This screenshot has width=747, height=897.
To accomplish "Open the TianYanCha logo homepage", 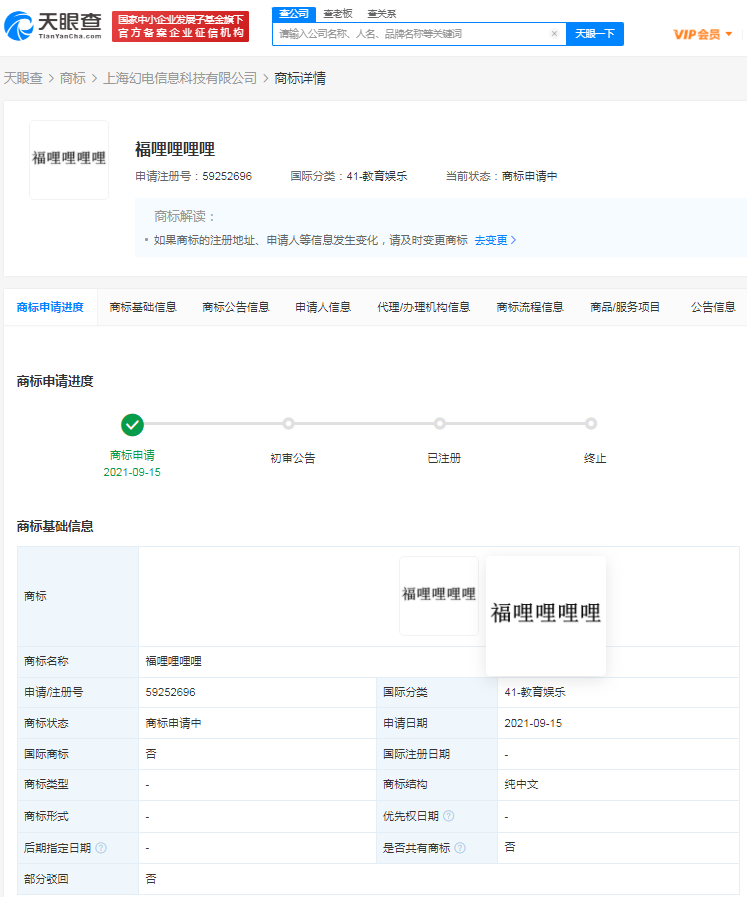I will tap(53, 26).
